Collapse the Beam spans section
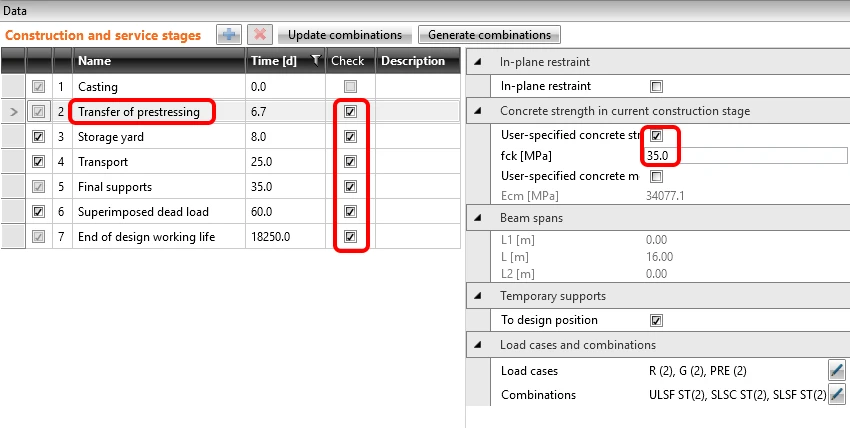 (478, 218)
